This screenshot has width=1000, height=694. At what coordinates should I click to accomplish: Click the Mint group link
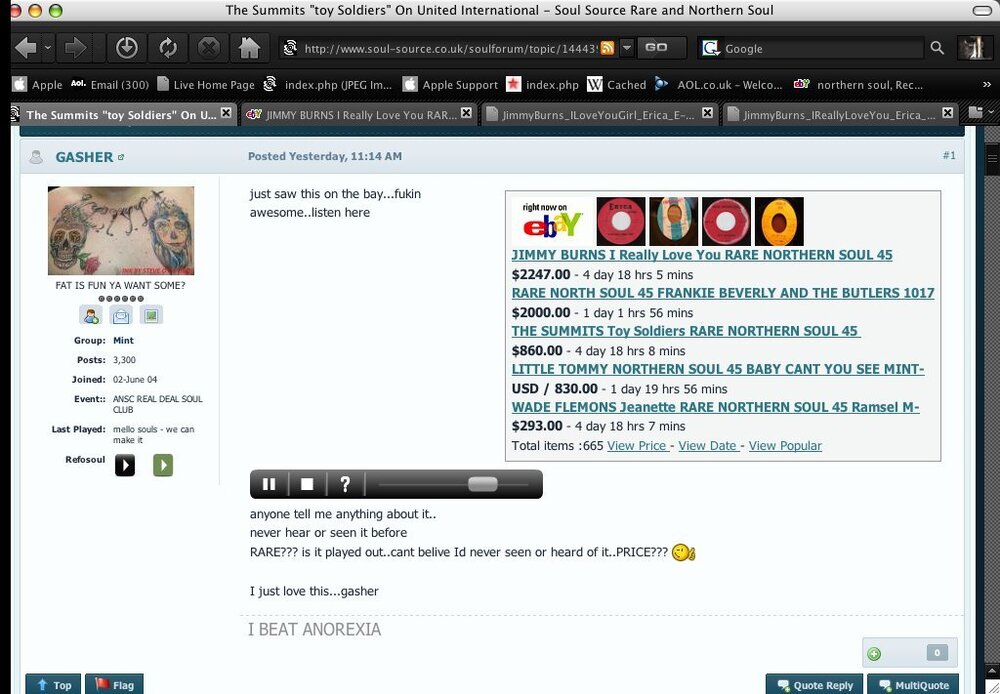click(x=123, y=341)
